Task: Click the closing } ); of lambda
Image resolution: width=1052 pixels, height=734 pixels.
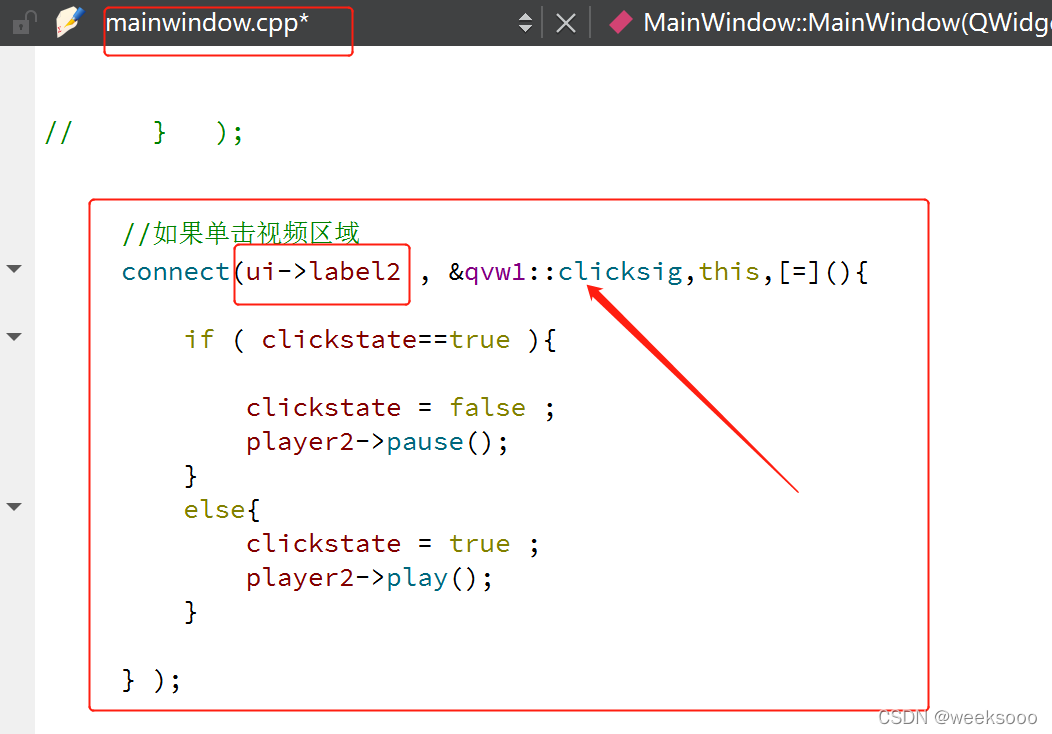Action: [x=152, y=680]
